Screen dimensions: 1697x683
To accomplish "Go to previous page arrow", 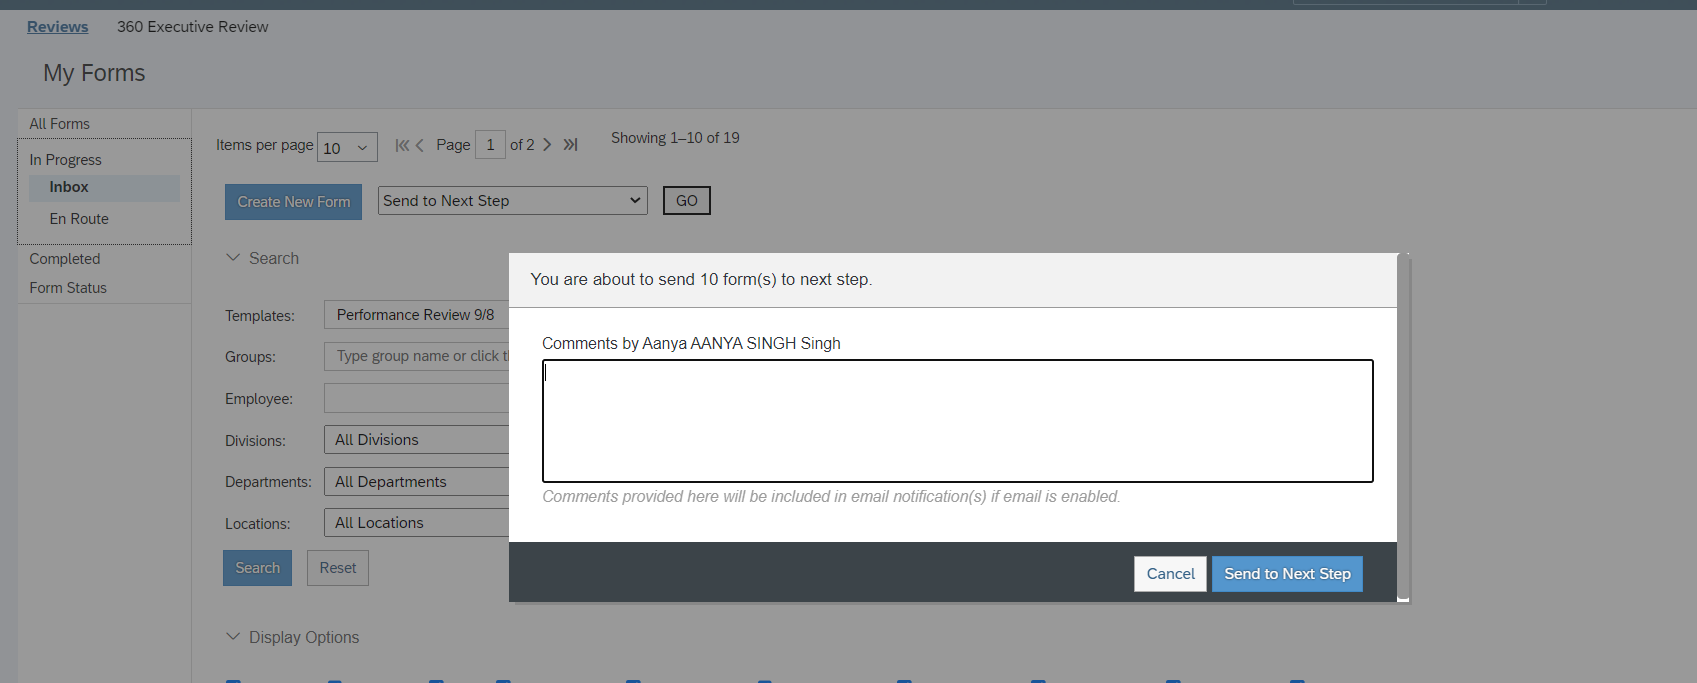I will (x=420, y=145).
